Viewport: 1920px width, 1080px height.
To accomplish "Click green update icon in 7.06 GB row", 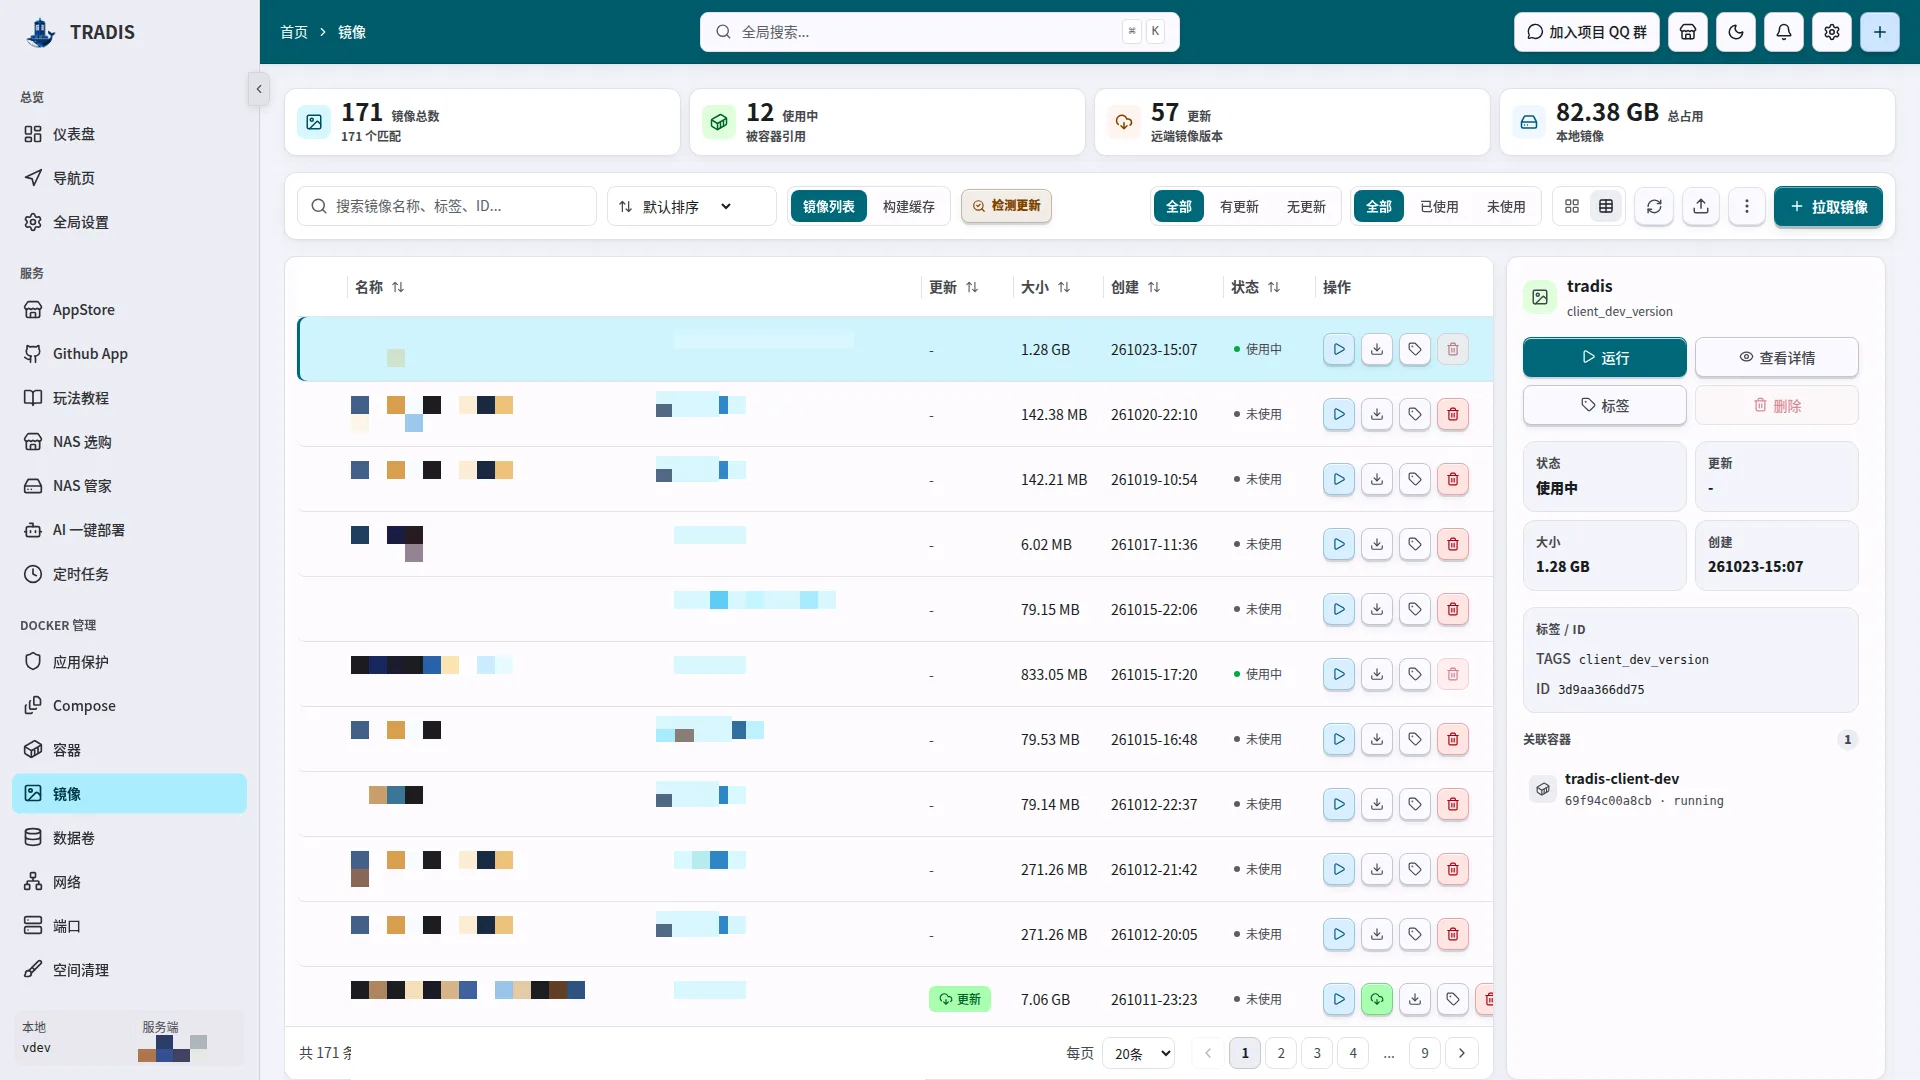I will pos(1376,999).
